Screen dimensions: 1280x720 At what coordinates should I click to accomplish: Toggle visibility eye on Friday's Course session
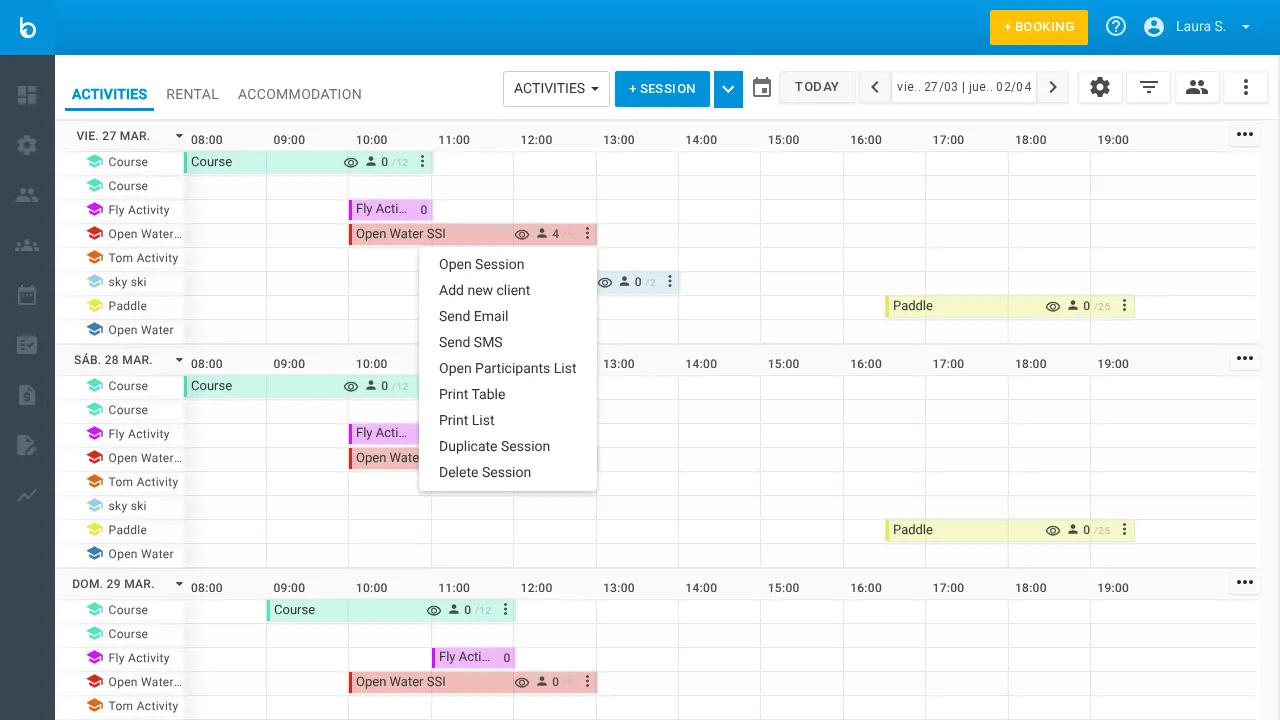351,162
